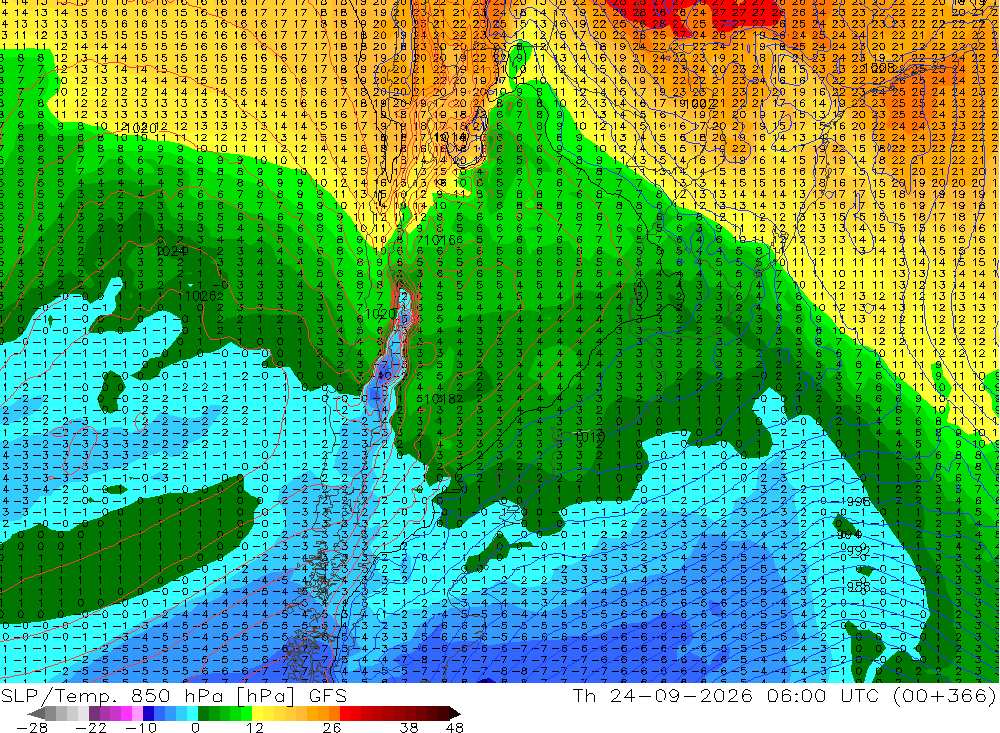
Task: Click the 988 isobar label
Action: tap(858, 586)
